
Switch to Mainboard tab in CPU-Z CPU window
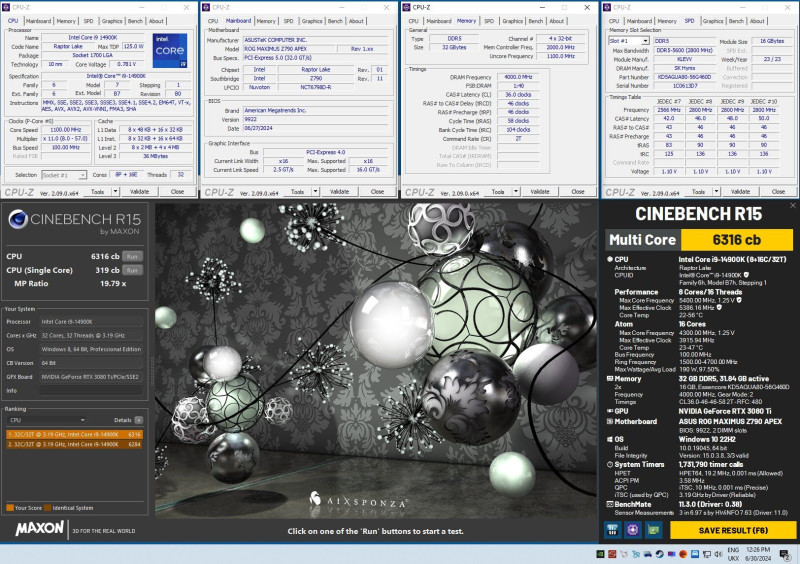click(38, 21)
